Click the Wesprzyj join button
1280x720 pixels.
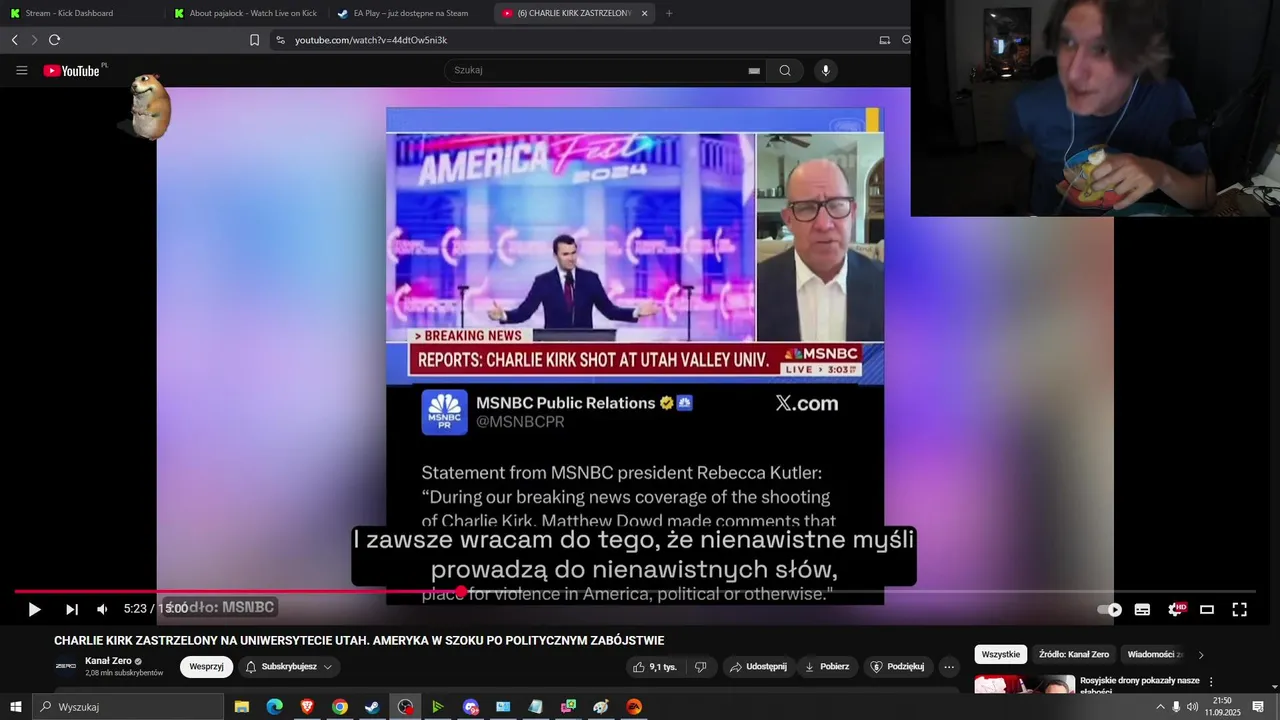pos(206,667)
